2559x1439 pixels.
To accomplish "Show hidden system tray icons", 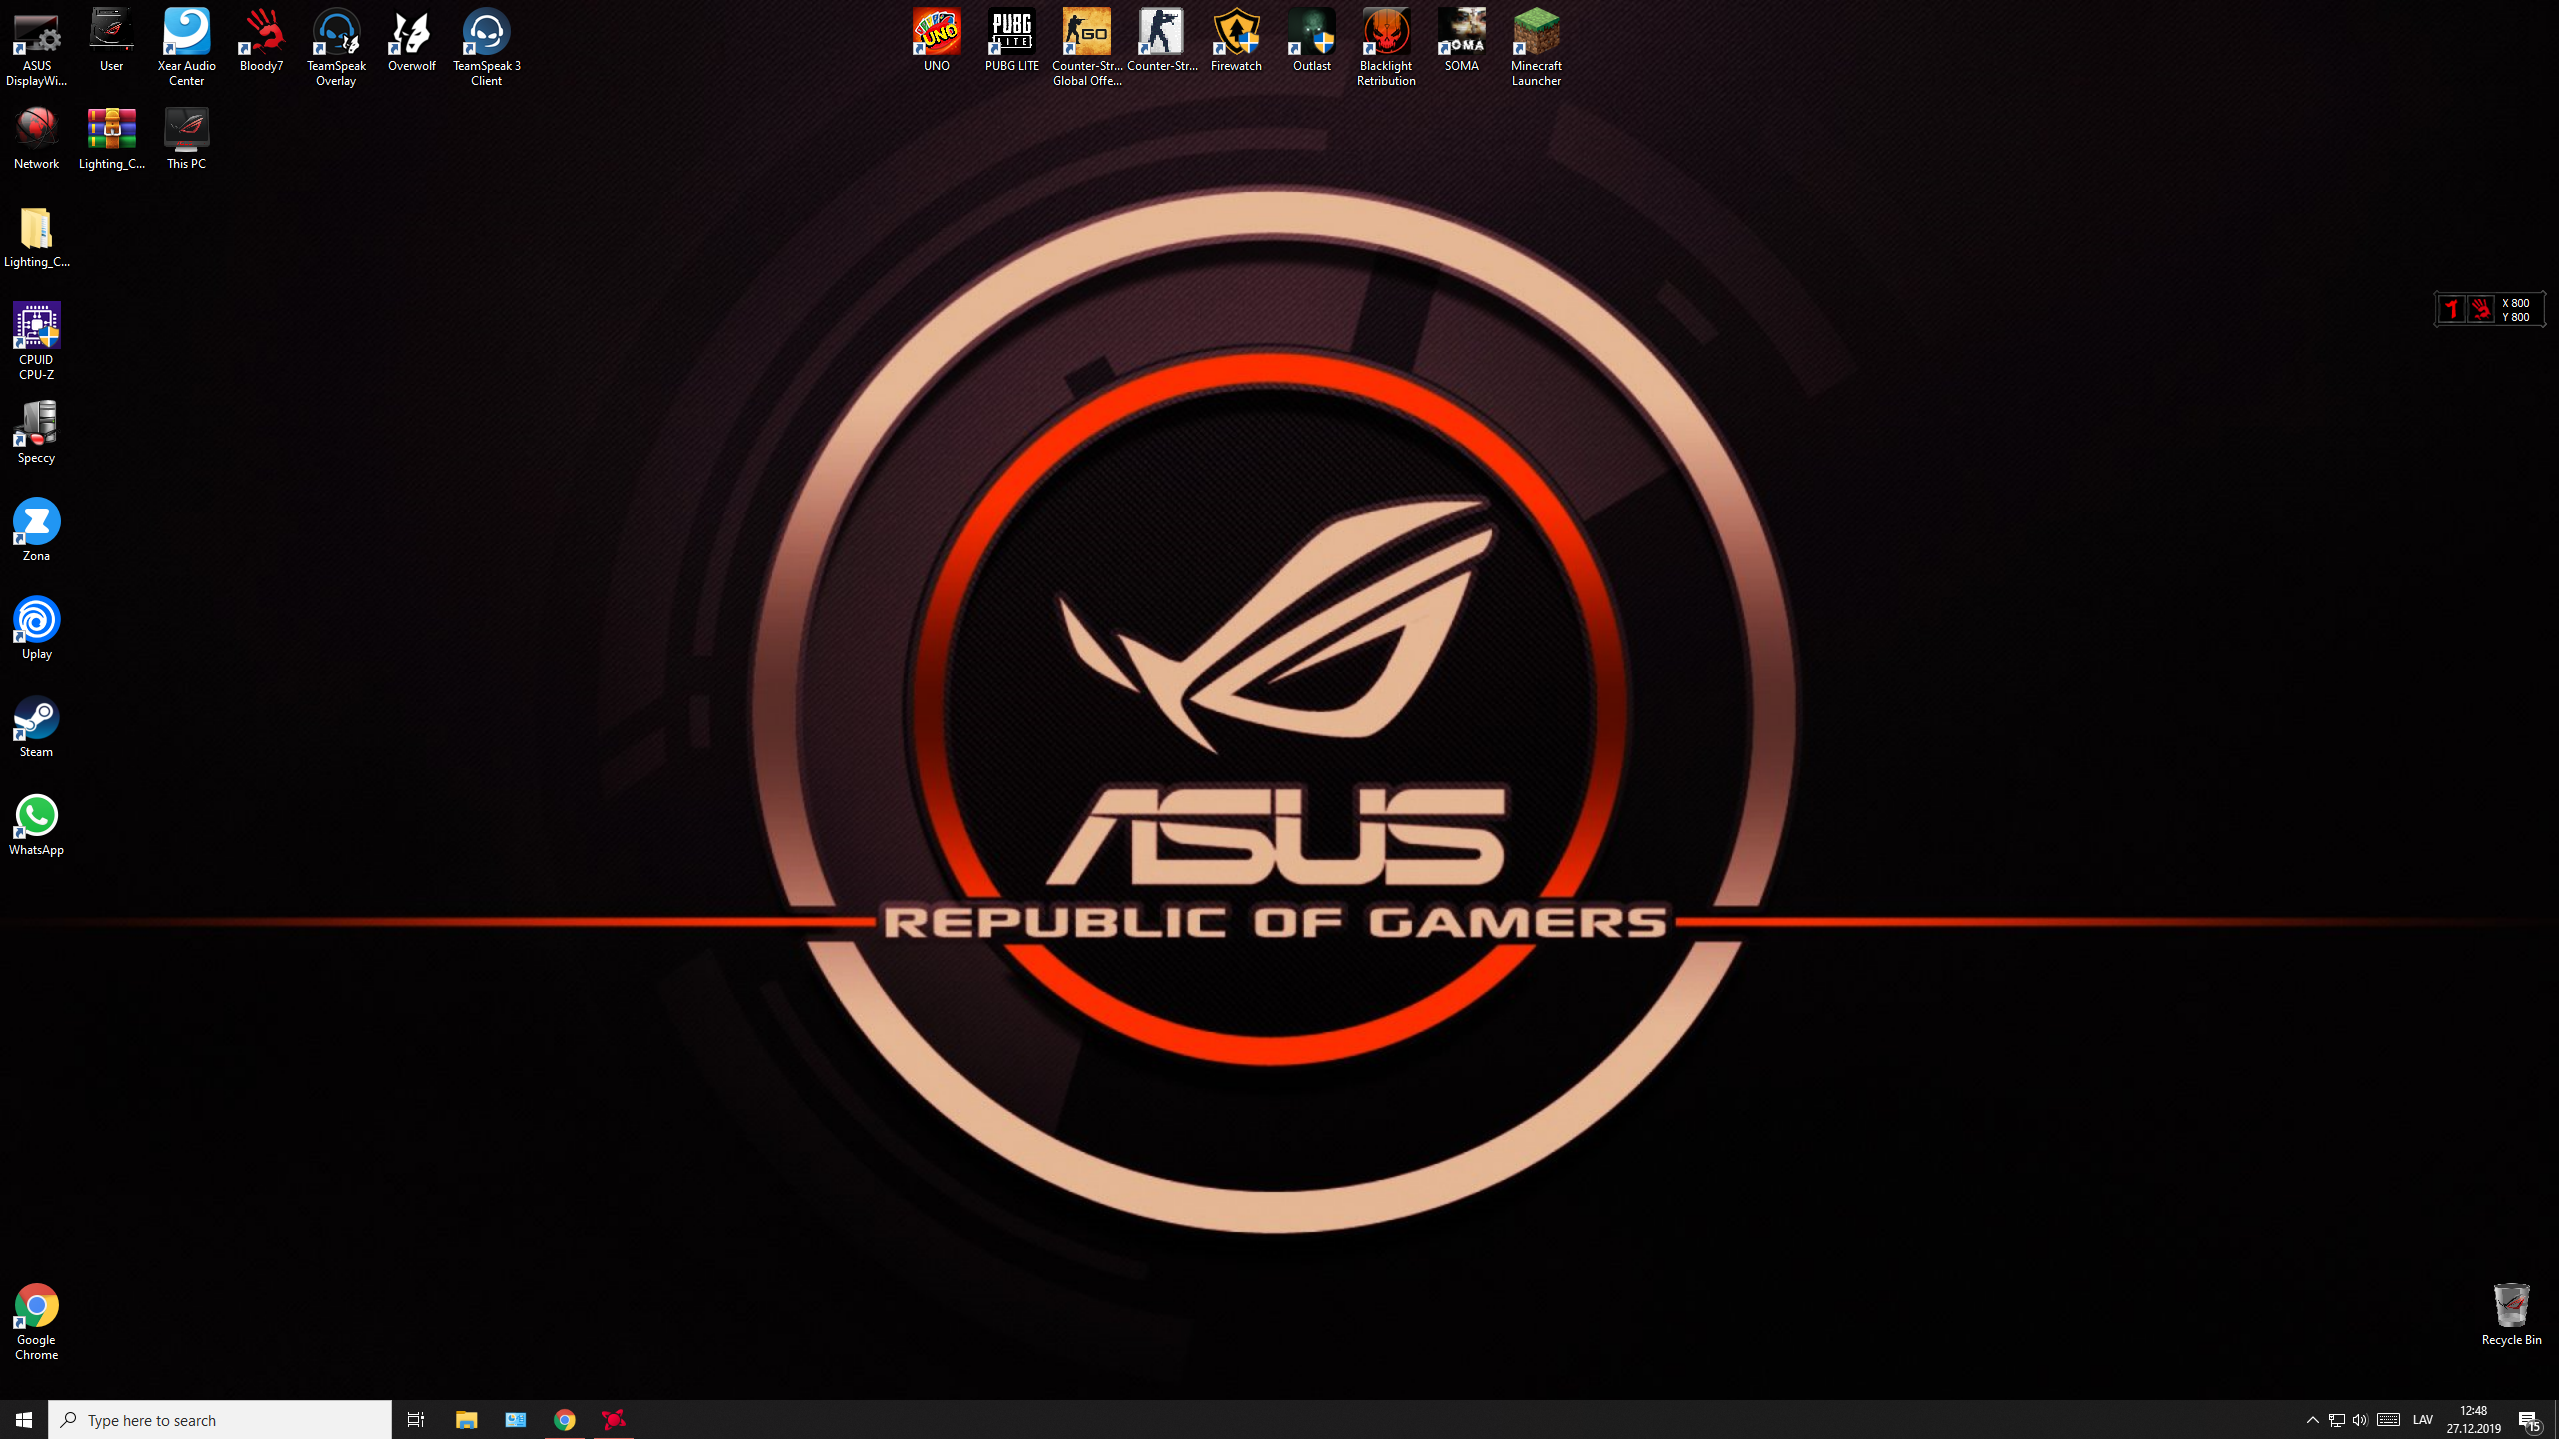I will [2312, 1419].
